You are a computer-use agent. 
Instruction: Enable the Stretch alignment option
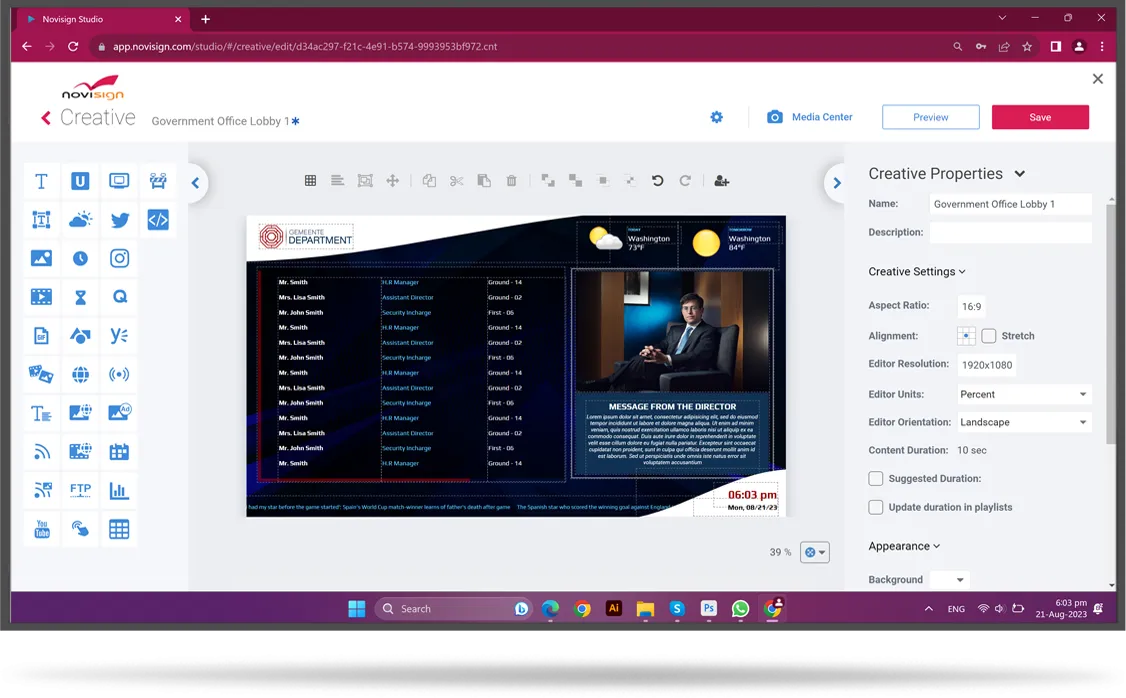tap(988, 336)
